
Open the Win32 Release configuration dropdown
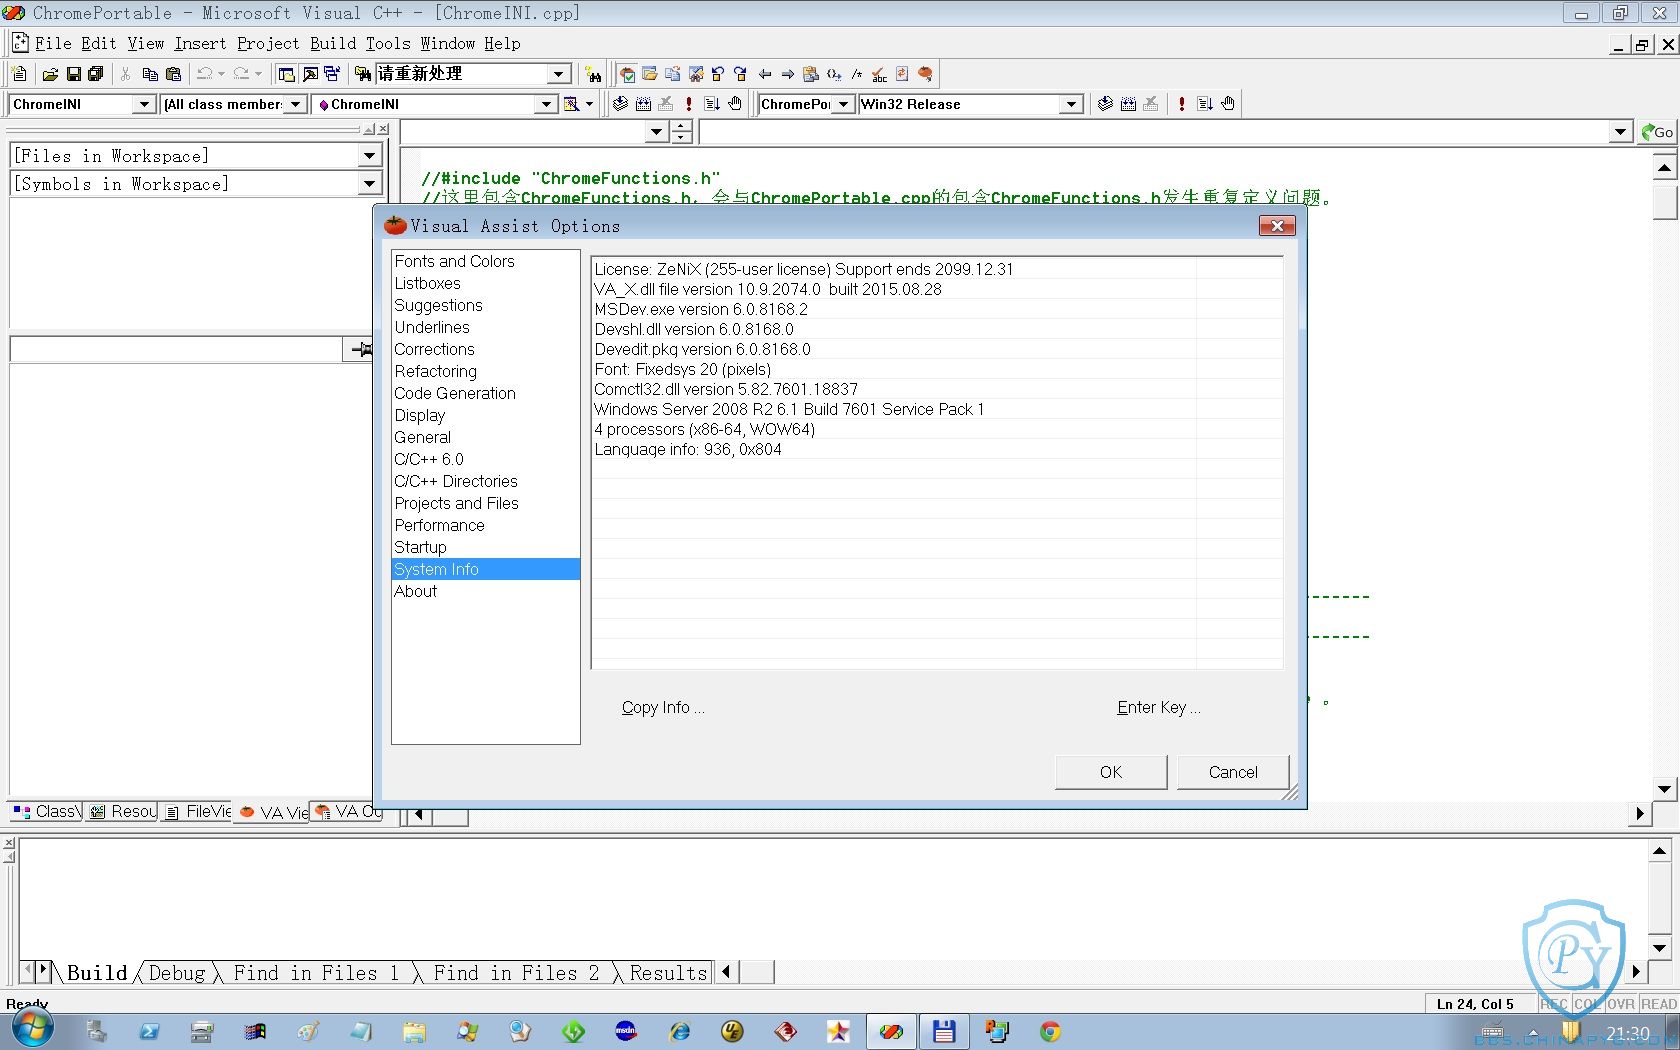pyautogui.click(x=1072, y=104)
